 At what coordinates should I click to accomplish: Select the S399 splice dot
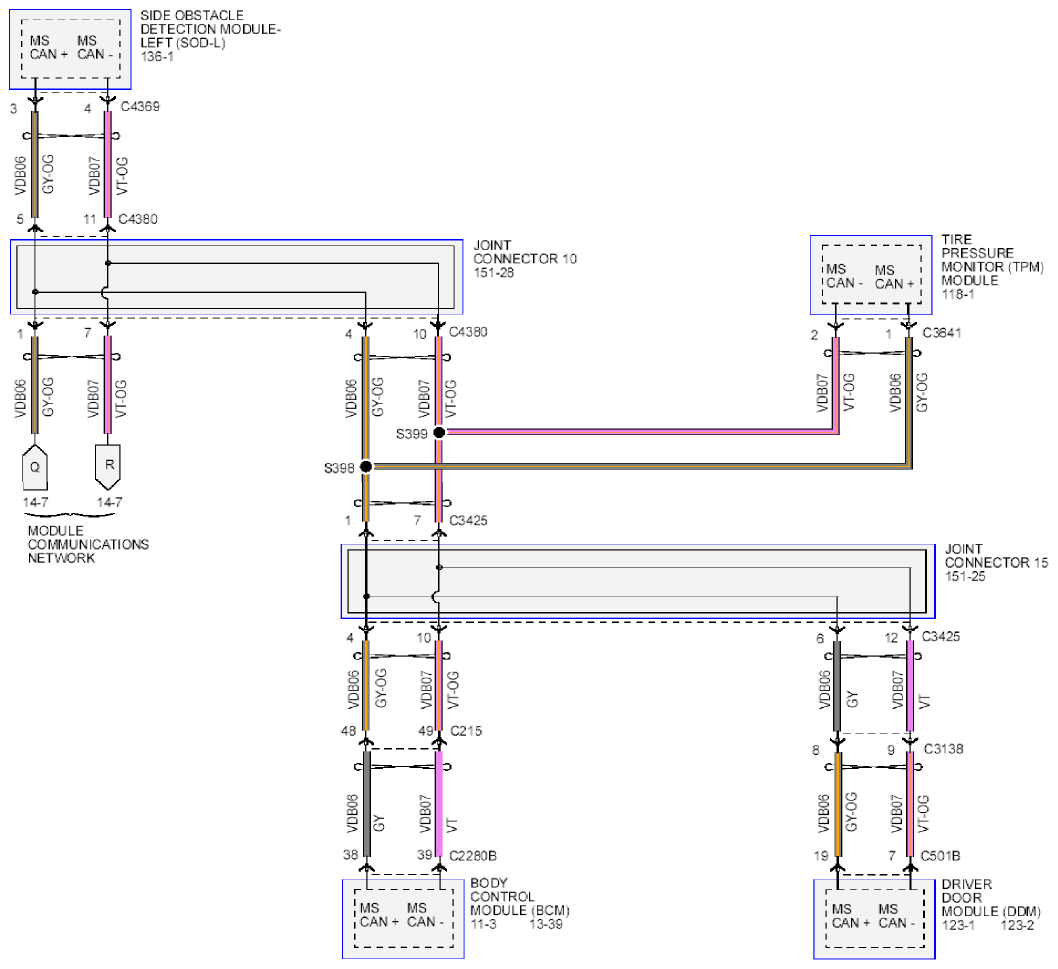point(439,433)
